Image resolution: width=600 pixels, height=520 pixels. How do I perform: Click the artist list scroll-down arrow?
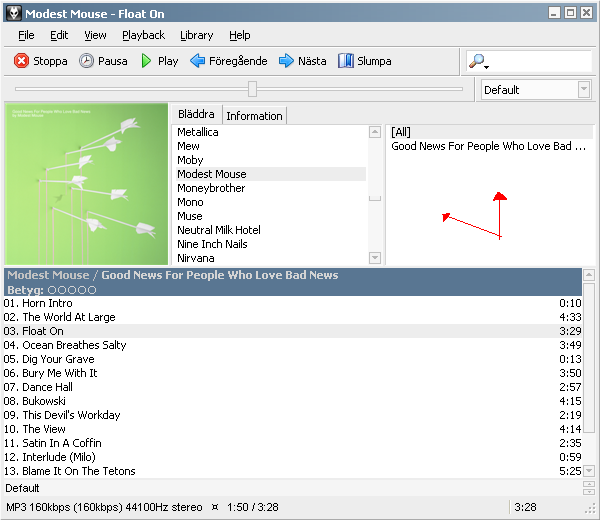pos(375,258)
